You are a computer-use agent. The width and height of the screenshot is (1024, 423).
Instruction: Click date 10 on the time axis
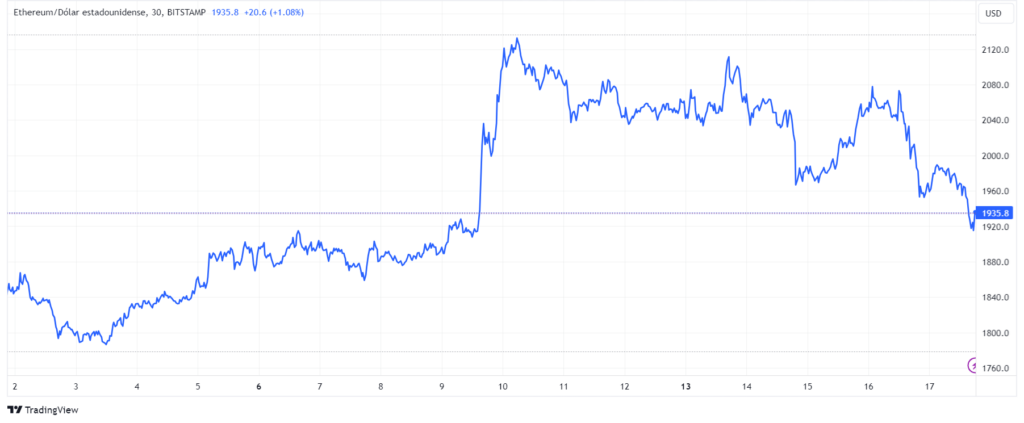point(503,385)
